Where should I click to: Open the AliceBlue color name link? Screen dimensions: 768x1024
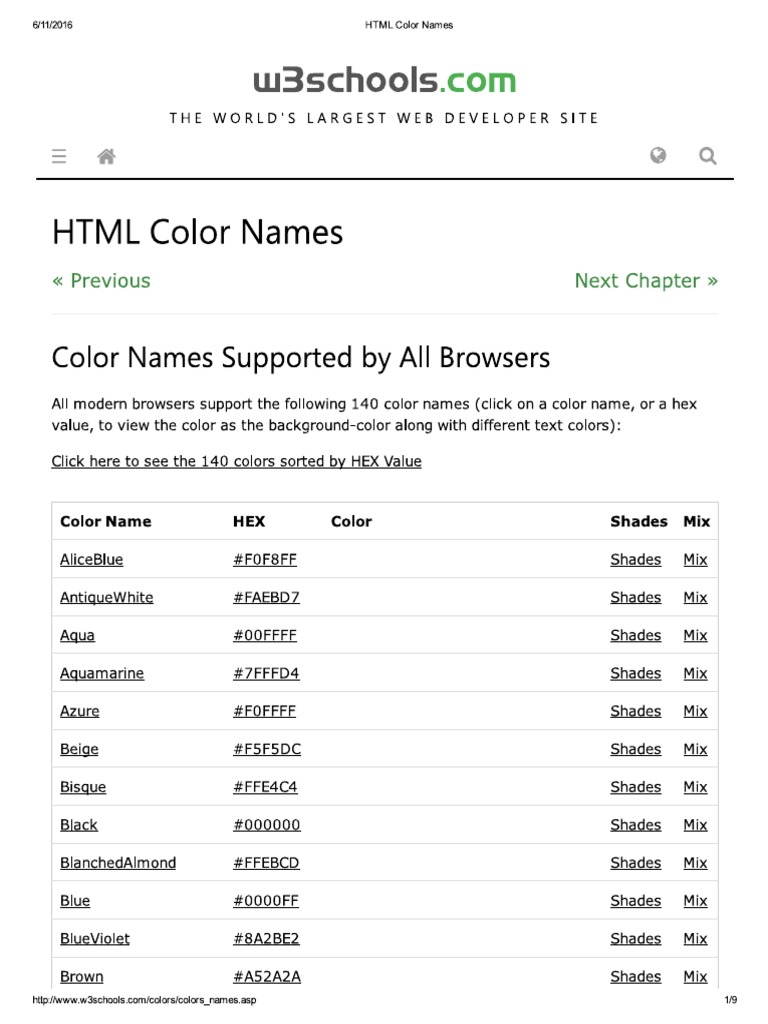92,560
